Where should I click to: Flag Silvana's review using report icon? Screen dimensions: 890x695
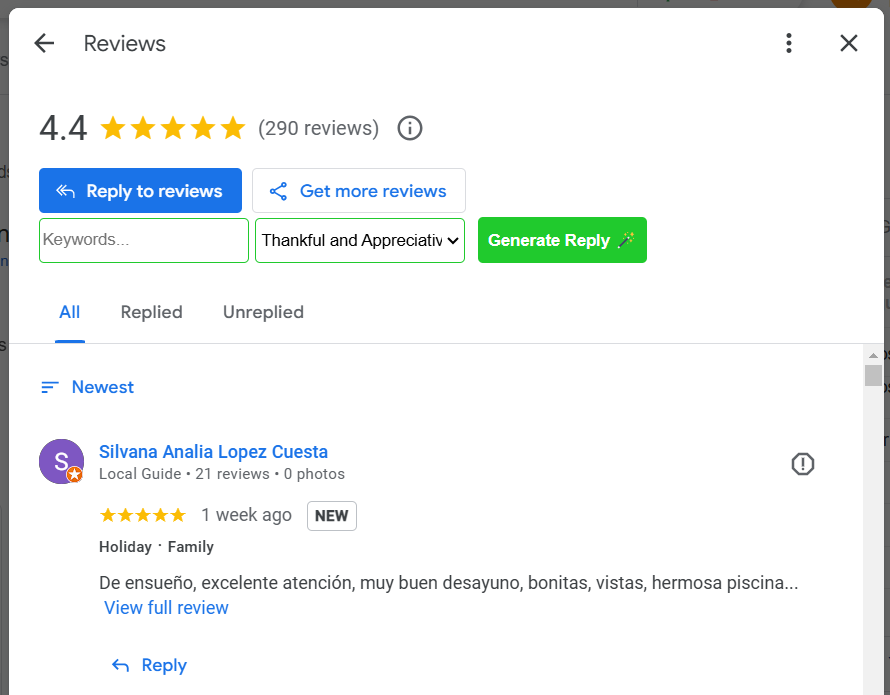click(803, 464)
